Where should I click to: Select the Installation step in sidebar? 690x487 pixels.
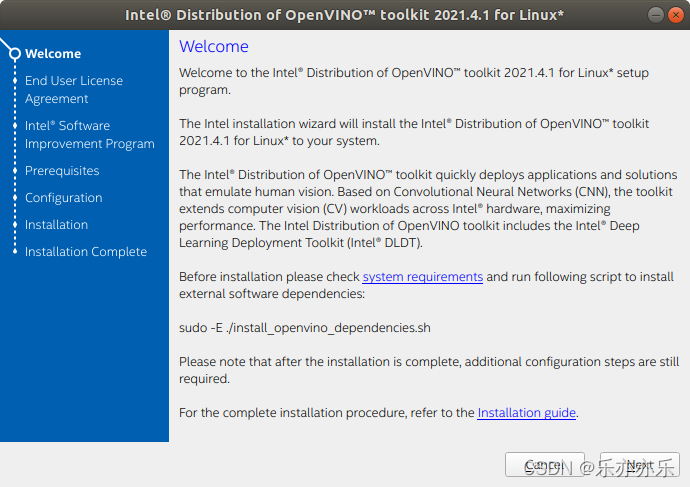pyautogui.click(x=56, y=225)
